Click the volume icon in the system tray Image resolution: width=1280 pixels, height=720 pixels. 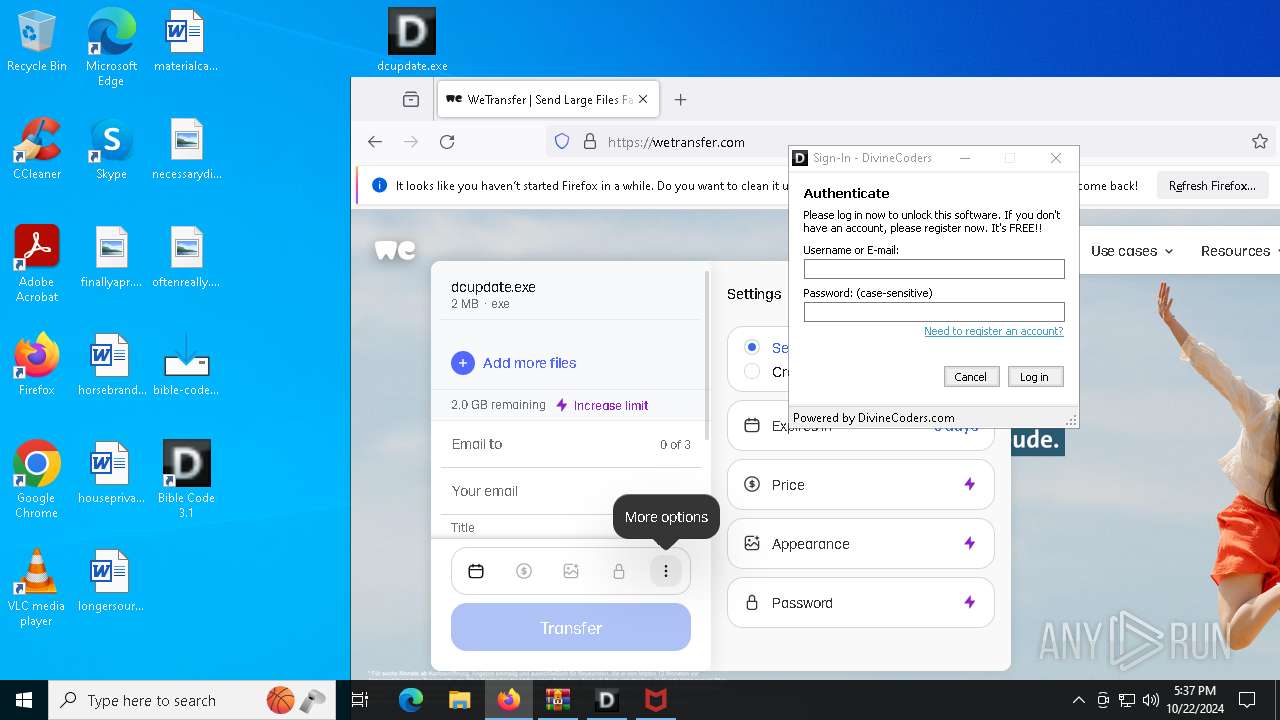click(1151, 700)
